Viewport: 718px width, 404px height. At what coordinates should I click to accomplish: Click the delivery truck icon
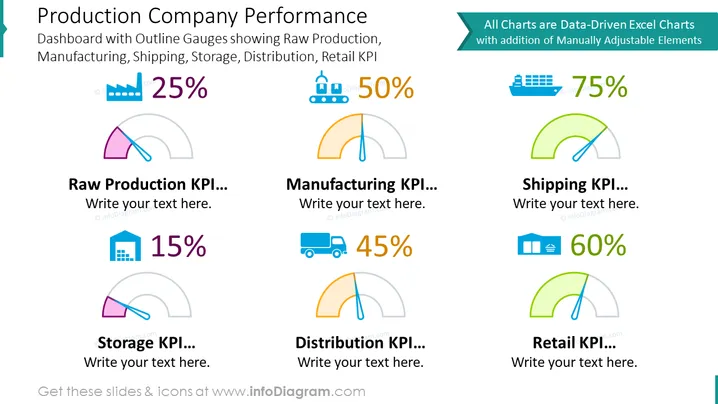click(x=323, y=245)
